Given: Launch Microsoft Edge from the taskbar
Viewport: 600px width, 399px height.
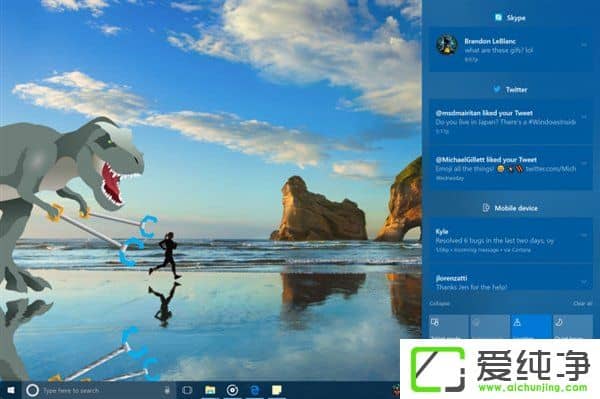Looking at the screenshot, I should (x=254, y=390).
